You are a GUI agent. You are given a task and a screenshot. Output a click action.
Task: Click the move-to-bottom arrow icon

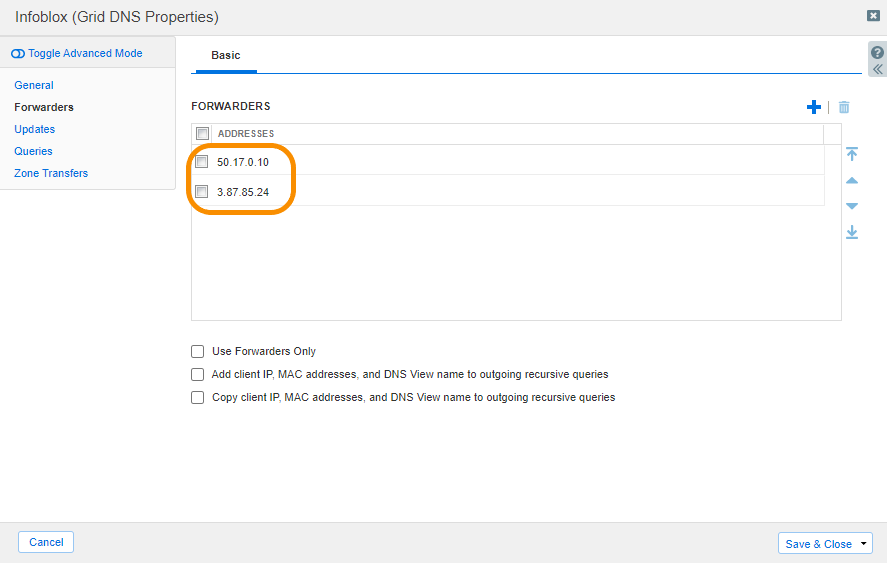[x=852, y=232]
